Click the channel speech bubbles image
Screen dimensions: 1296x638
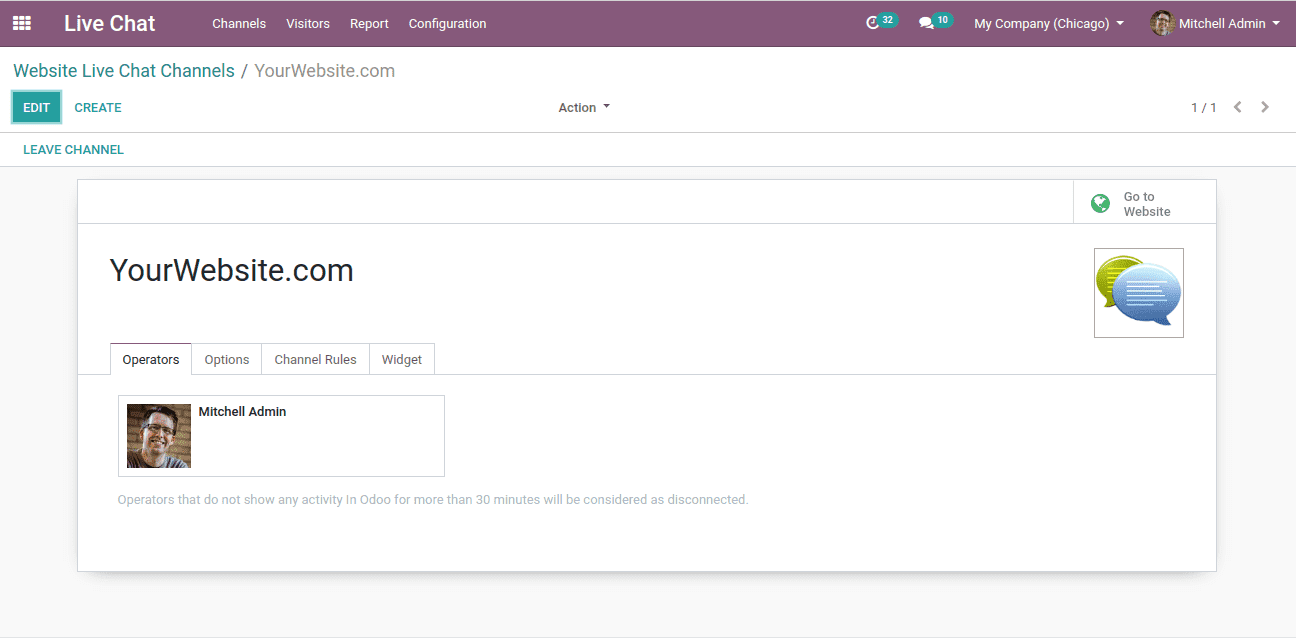(x=1138, y=292)
